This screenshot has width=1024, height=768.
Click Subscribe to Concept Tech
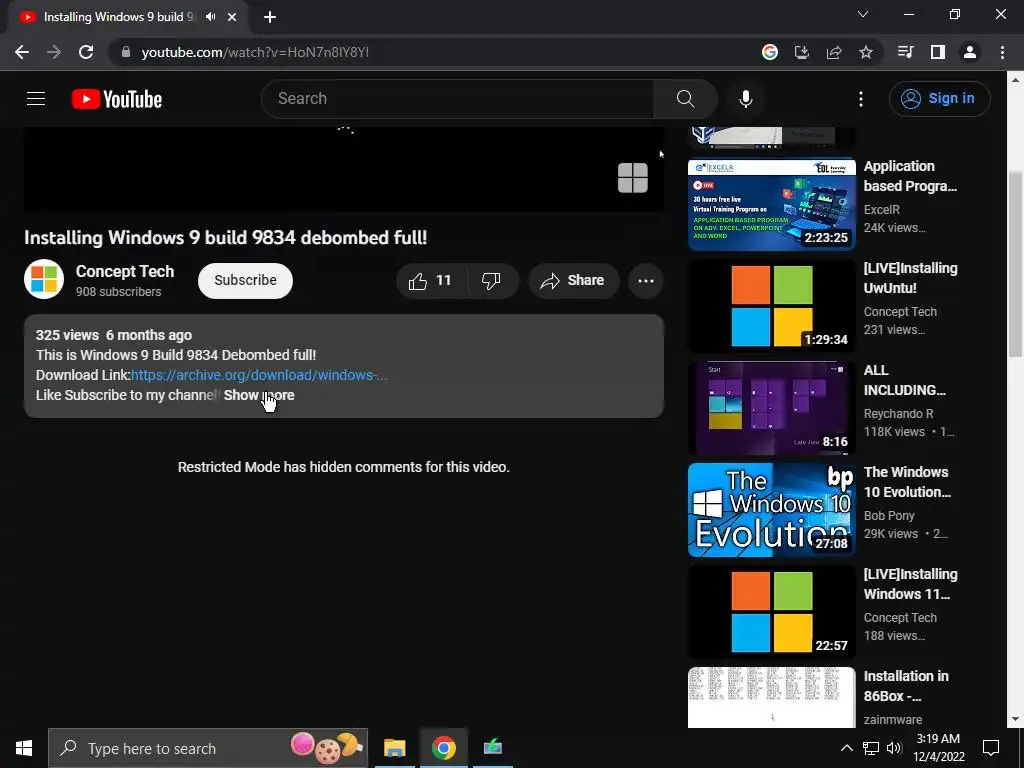(x=246, y=281)
